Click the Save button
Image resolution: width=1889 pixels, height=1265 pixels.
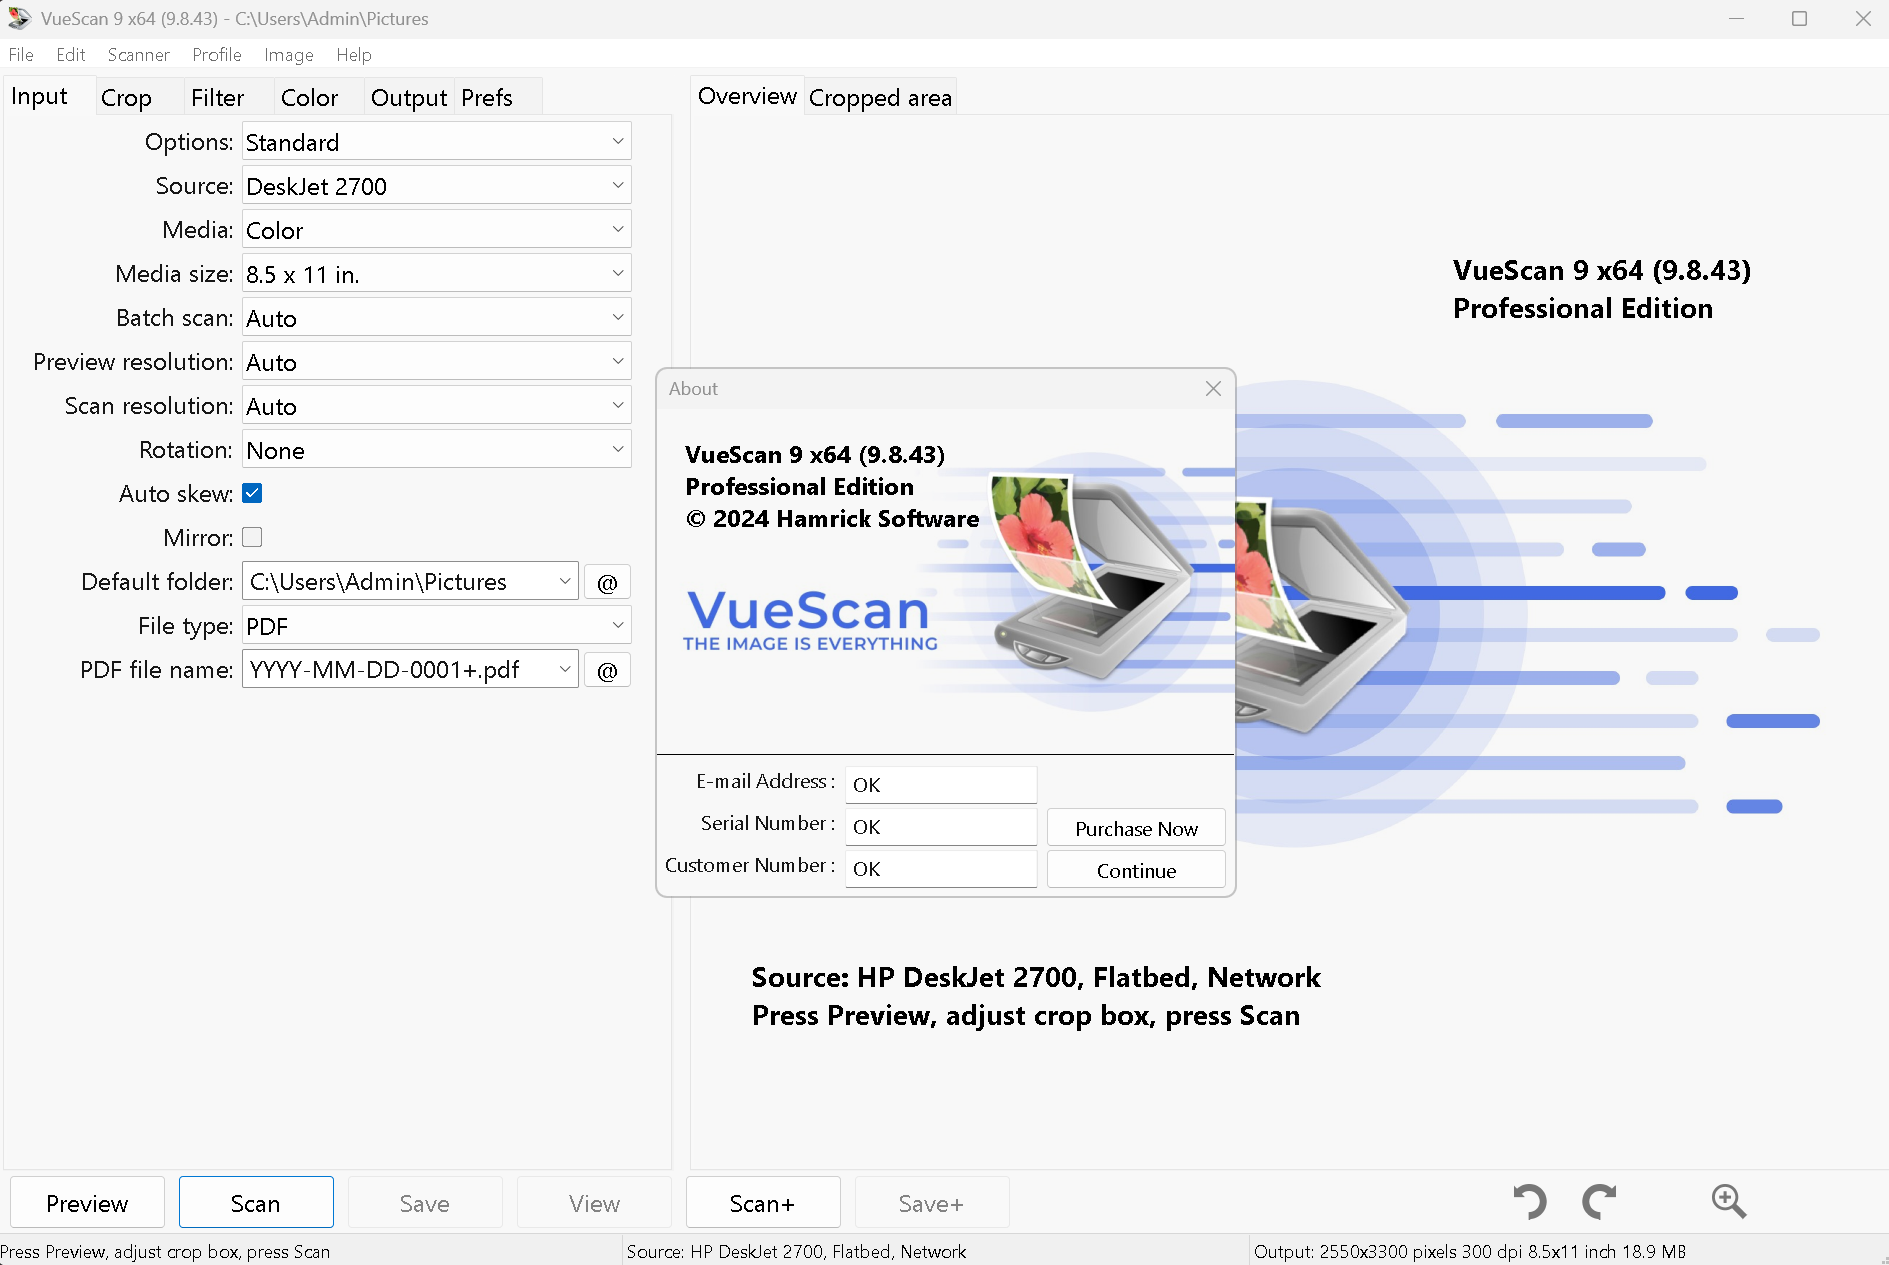(425, 1203)
